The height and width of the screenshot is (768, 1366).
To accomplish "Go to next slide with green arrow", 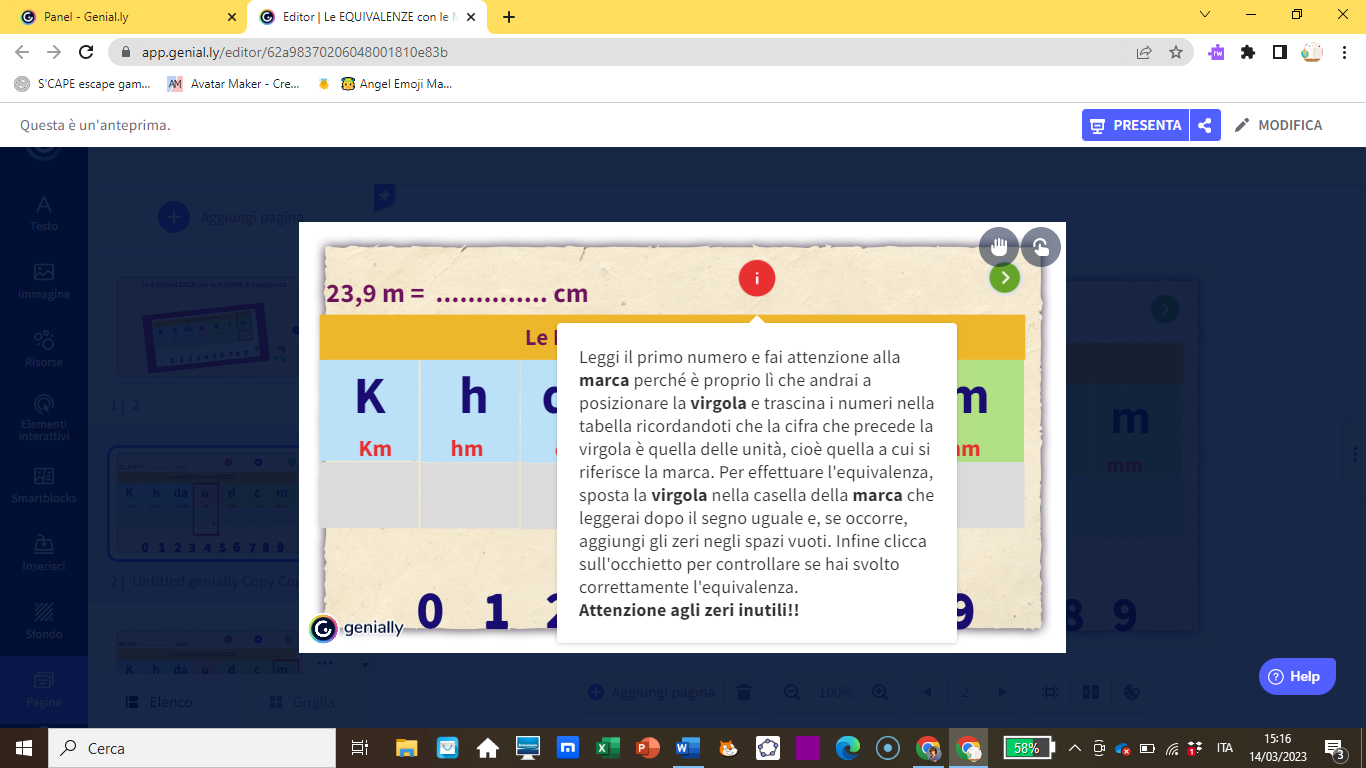I will tap(1004, 278).
